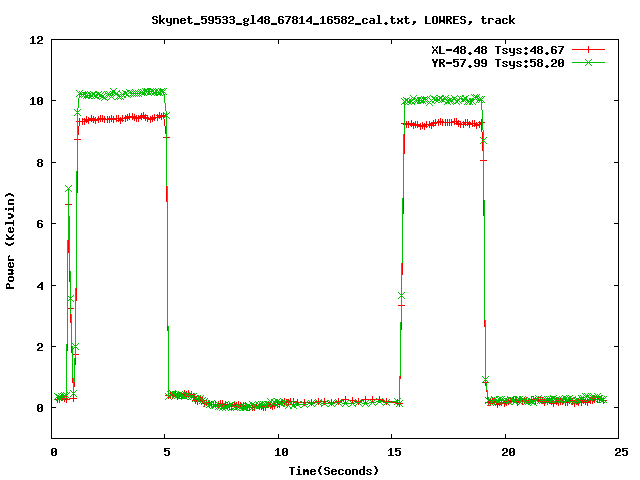Click the green data spike near 7 Kelvin
Image resolution: width=640 pixels, height=480 pixels.
[x=68, y=189]
